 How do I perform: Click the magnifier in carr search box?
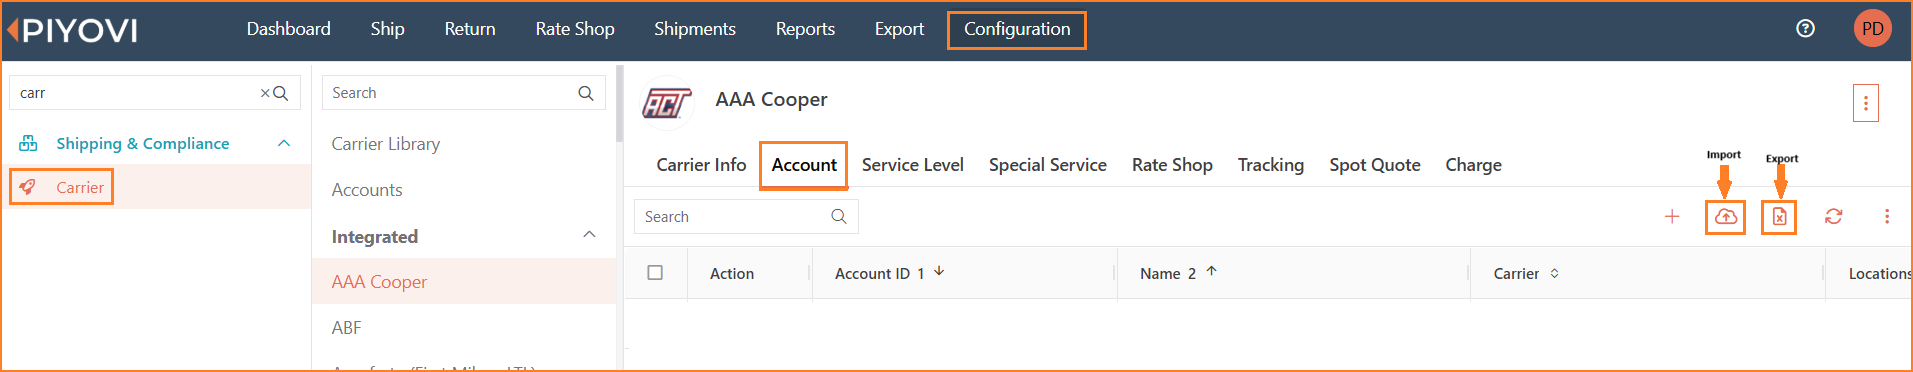[281, 93]
